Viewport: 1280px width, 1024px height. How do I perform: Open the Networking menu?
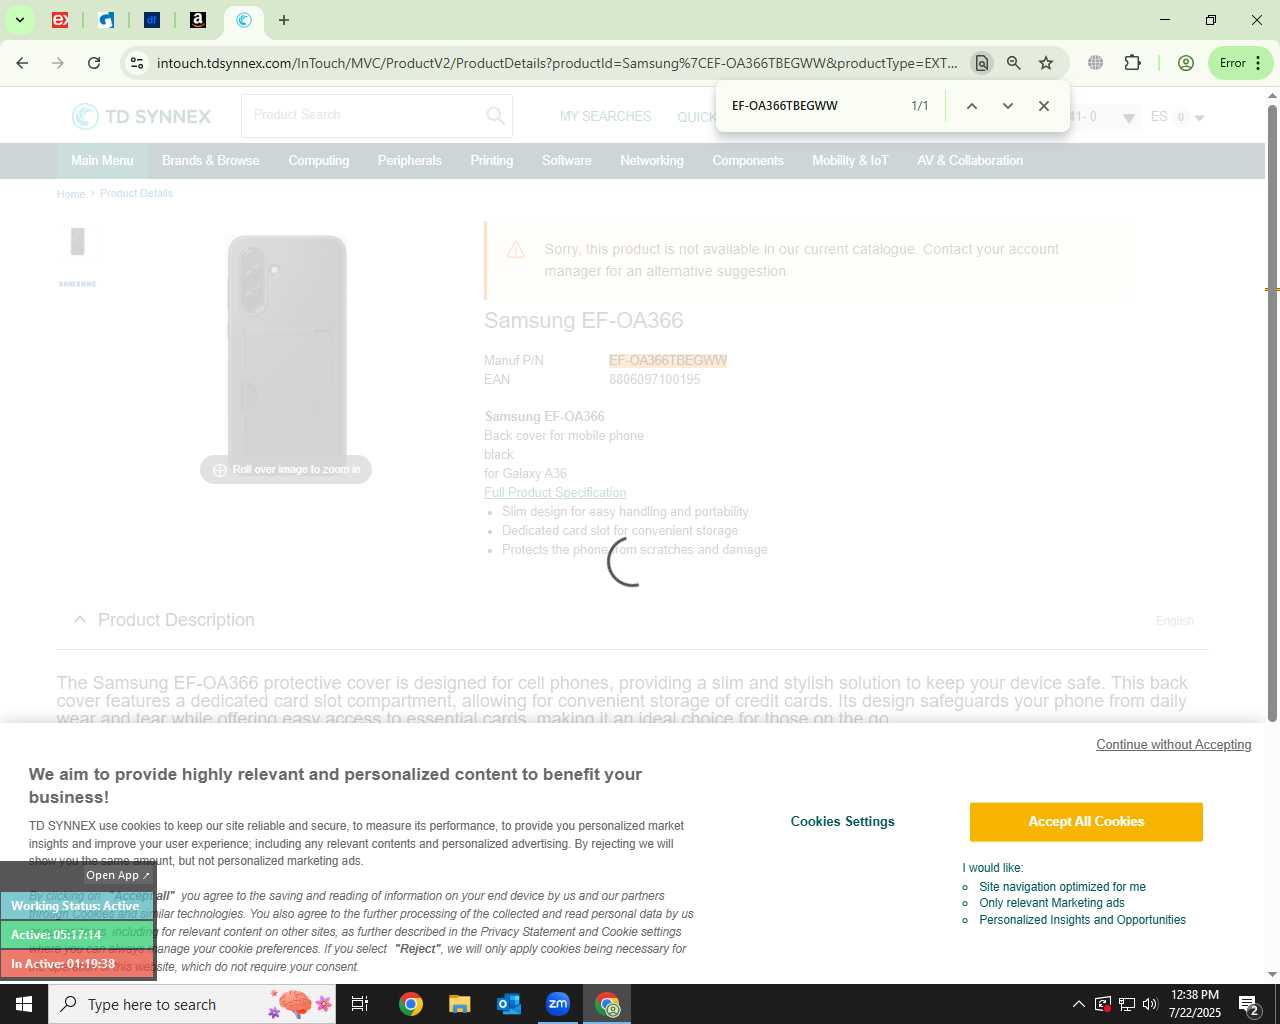coord(652,161)
